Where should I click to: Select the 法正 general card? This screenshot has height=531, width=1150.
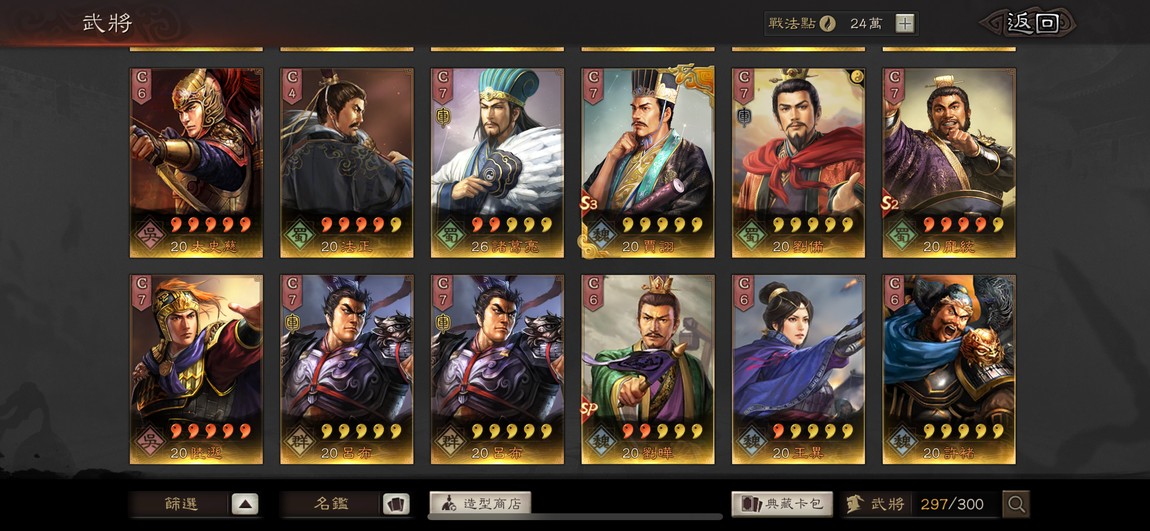[x=347, y=163]
